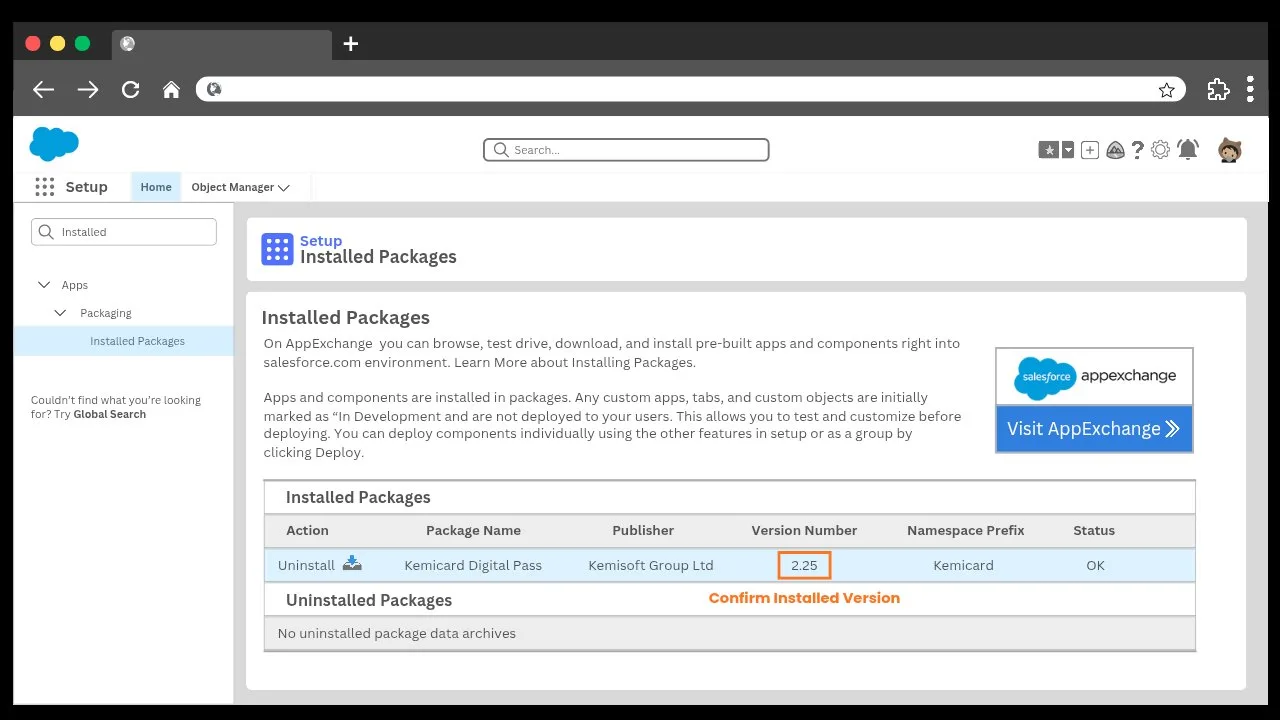The height and width of the screenshot is (720, 1280).
Task: Open the favorites list dropdown arrow
Action: pos(1067,150)
